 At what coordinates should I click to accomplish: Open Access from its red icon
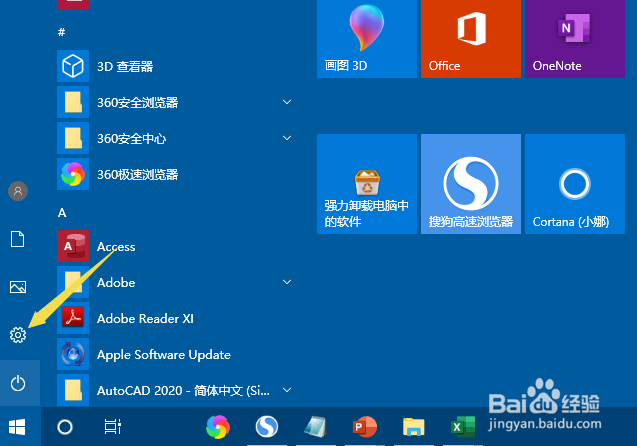tap(73, 246)
